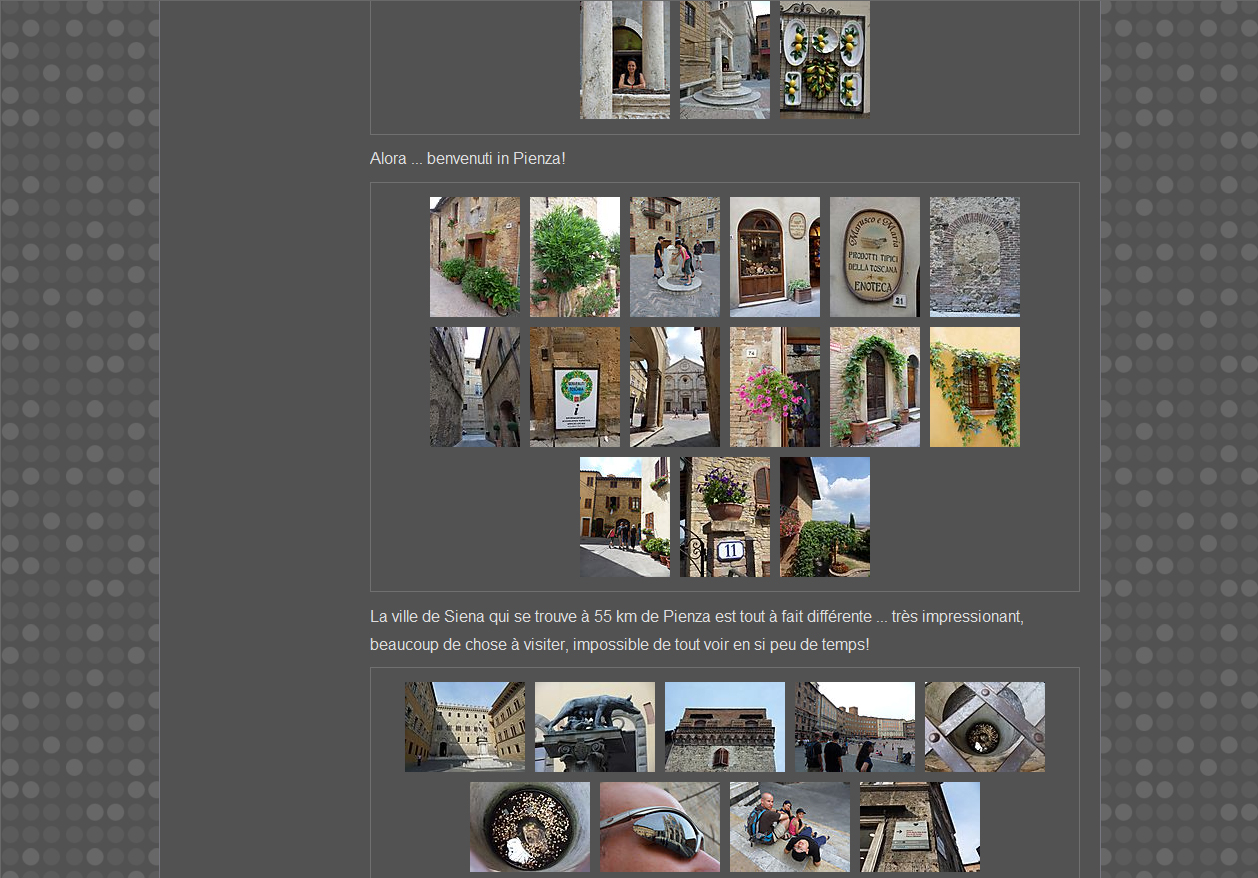The width and height of the screenshot is (1258, 878).
Task: Open the pink hanging flowers photo
Action: coord(775,387)
